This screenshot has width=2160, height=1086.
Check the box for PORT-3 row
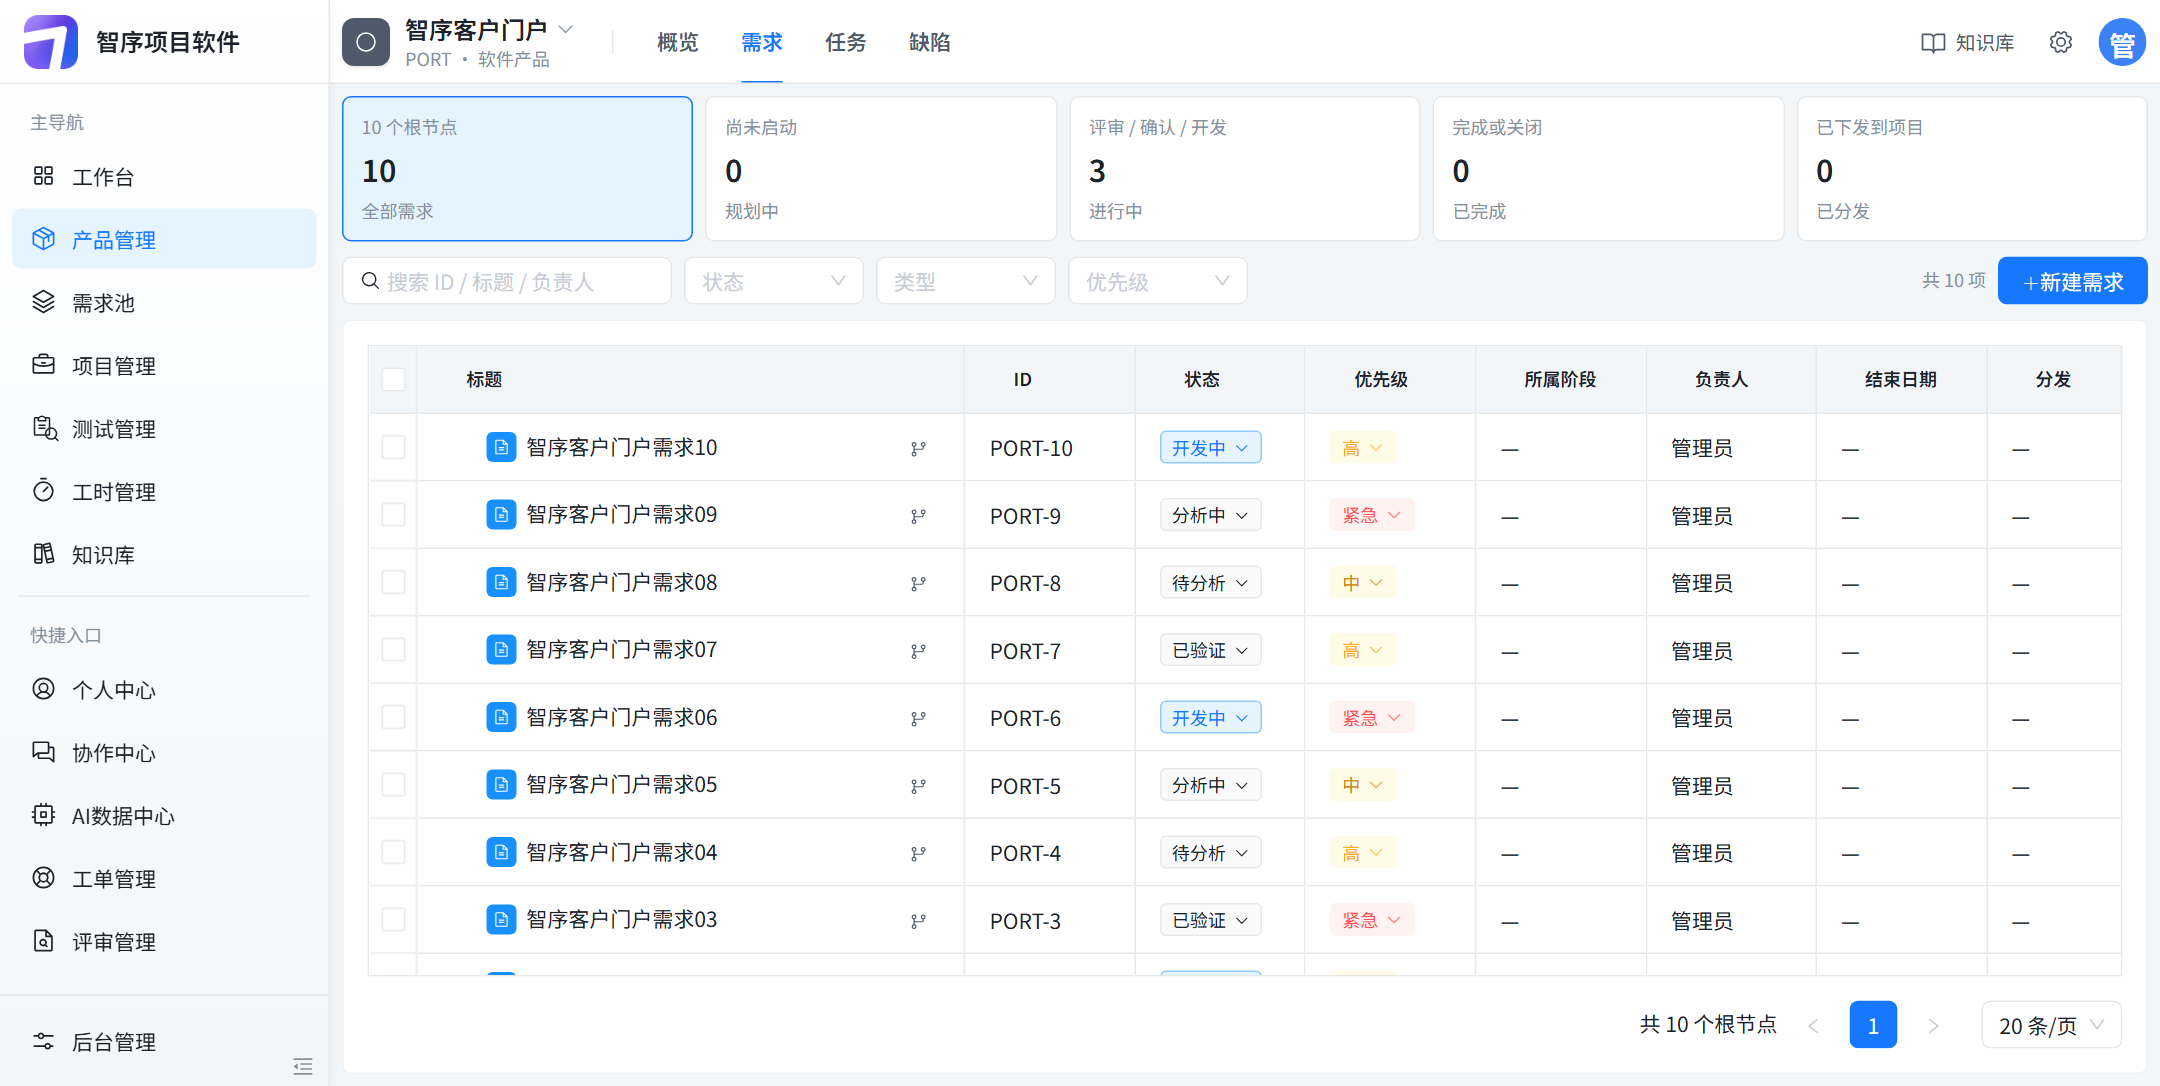394,919
